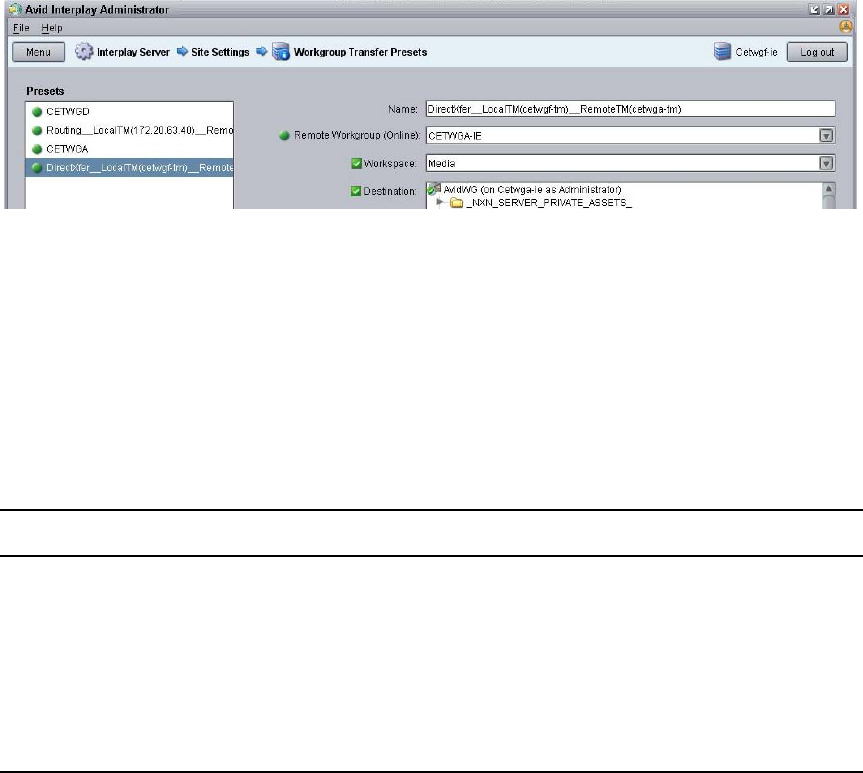Select the AvidWG root tree node
Image resolution: width=863 pixels, height=773 pixels.
point(532,189)
